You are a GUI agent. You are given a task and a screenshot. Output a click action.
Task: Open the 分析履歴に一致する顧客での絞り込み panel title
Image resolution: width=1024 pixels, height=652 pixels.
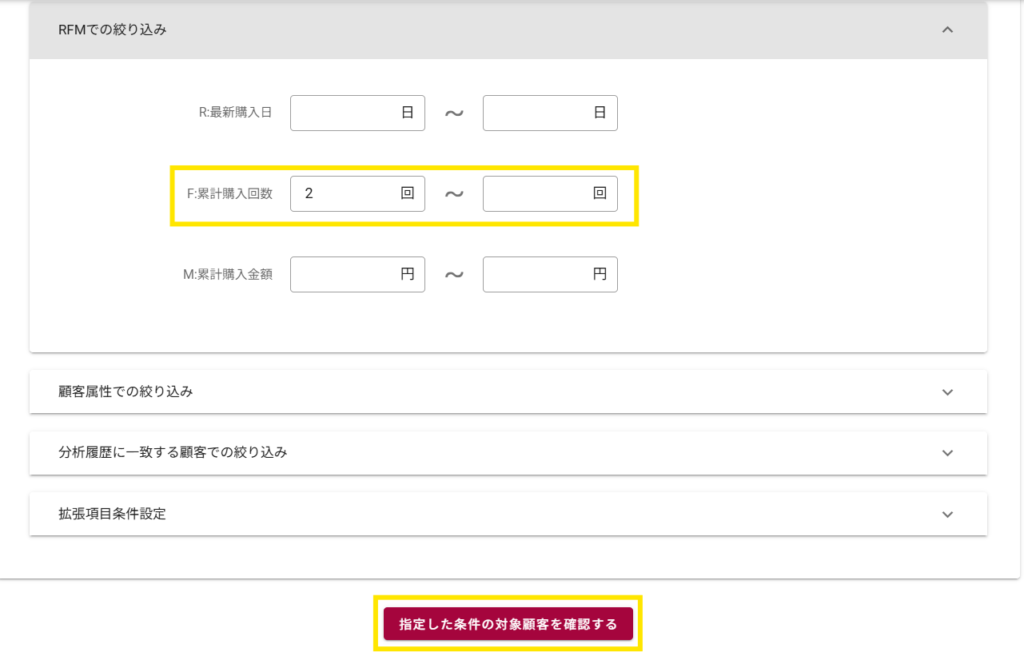click(x=173, y=453)
